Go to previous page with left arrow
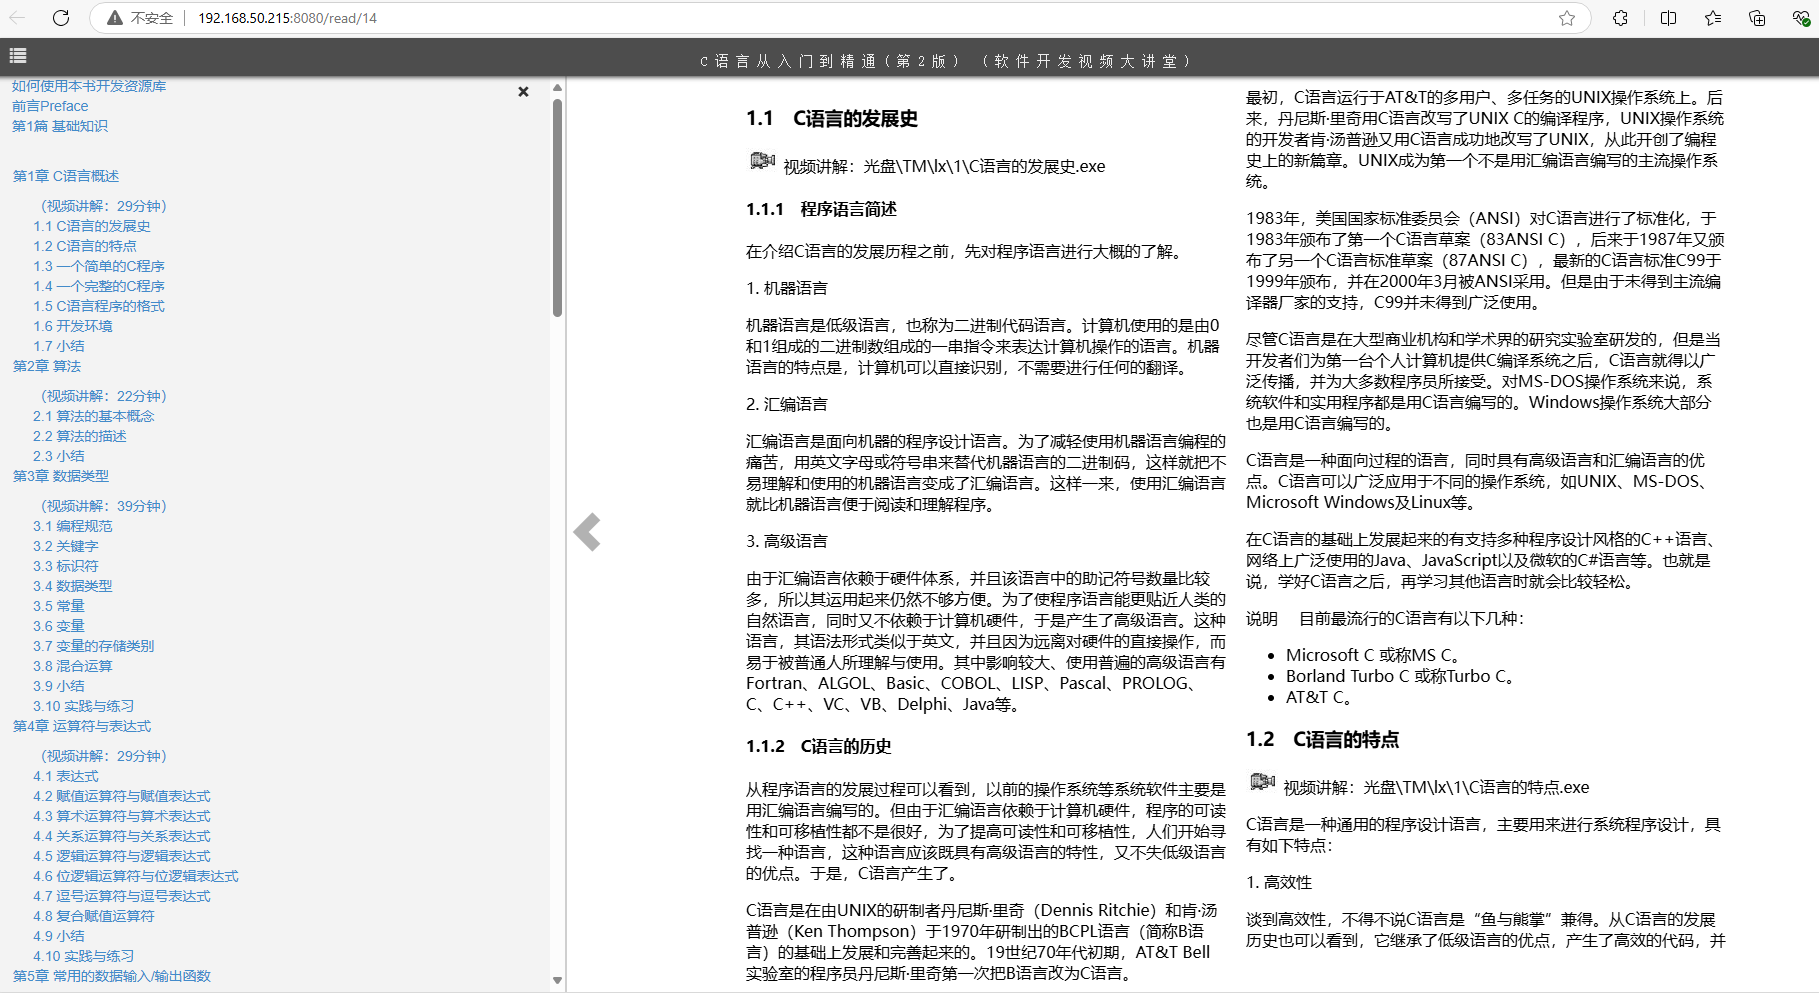The image size is (1819, 993). click(587, 532)
